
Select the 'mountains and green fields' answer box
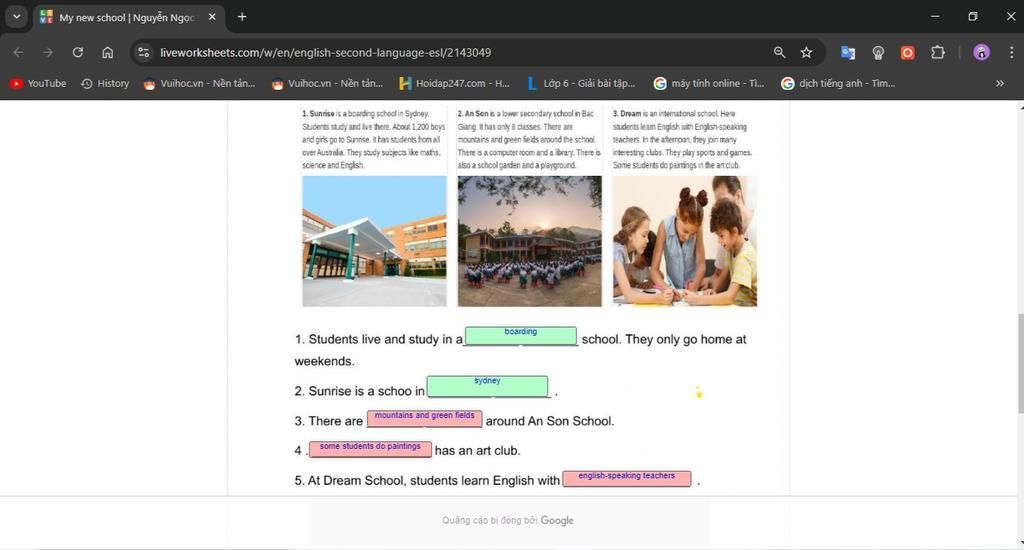[424, 418]
